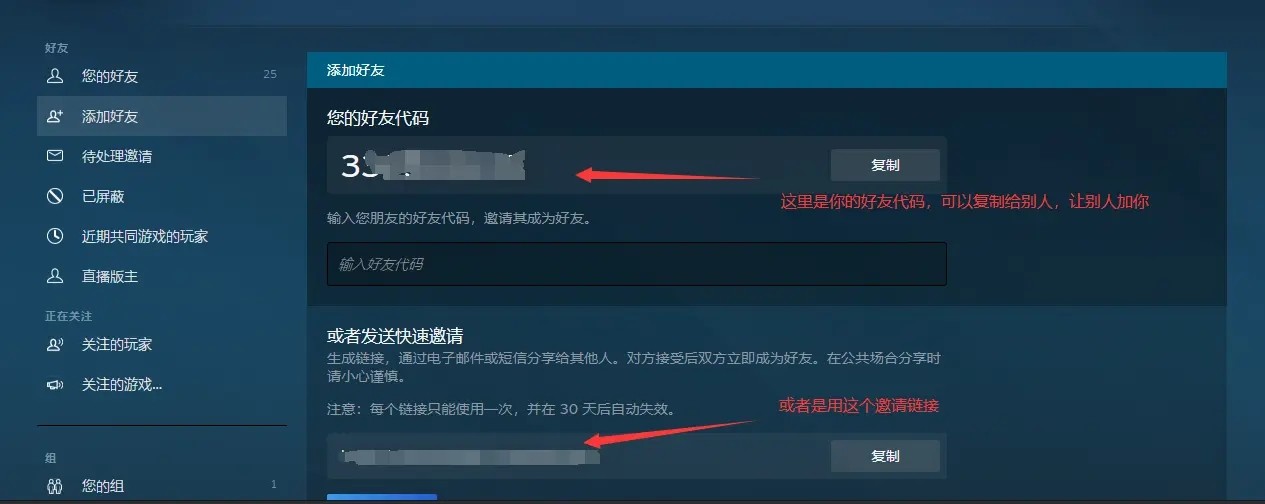Click the person icon beside 您的好友
1265x504 pixels.
(55, 76)
